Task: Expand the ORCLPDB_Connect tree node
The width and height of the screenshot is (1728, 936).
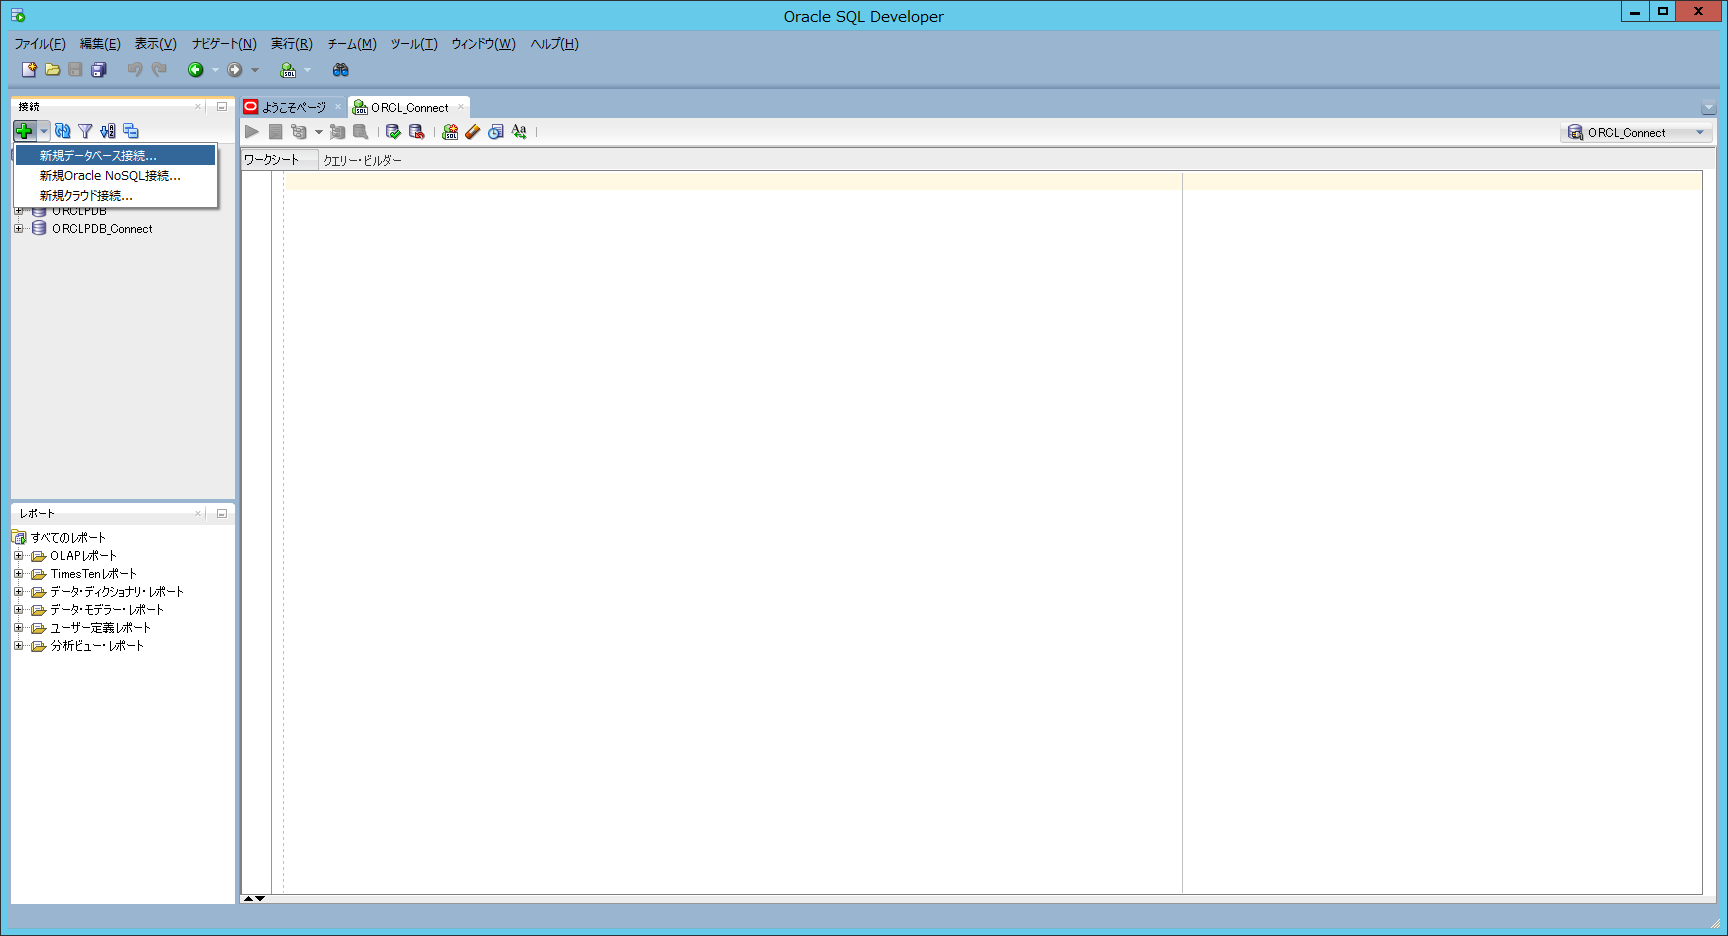Action: tap(18, 229)
